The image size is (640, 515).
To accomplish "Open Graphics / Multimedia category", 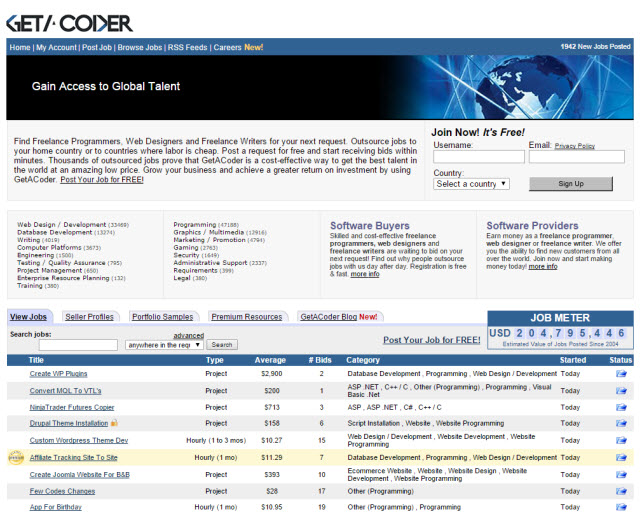I will tap(209, 232).
